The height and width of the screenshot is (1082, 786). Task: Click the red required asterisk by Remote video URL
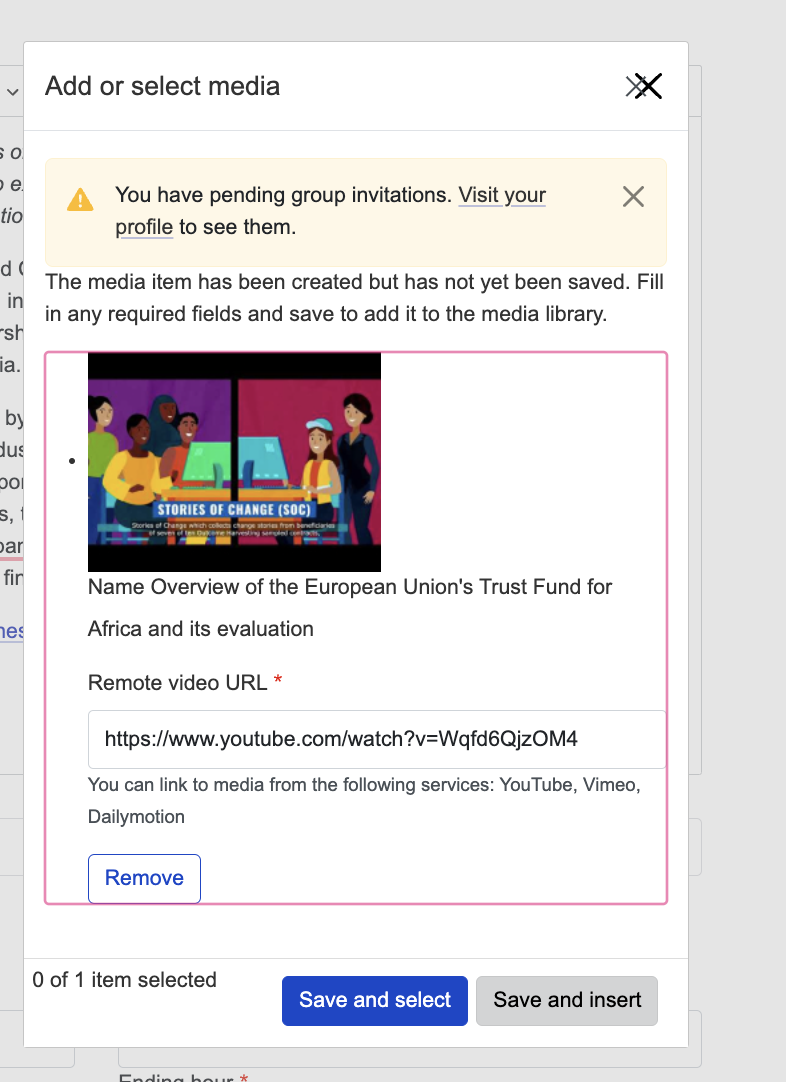pyautogui.click(x=278, y=682)
